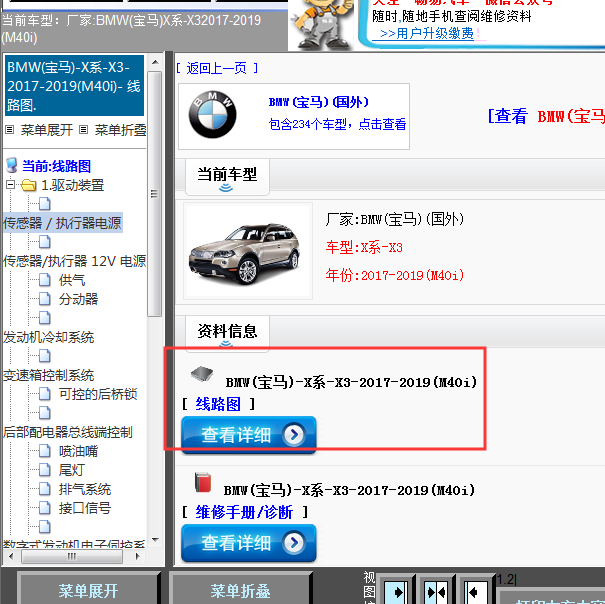605x604 pixels.
Task: Click the 返回上一页 link
Action: [x=217, y=68]
